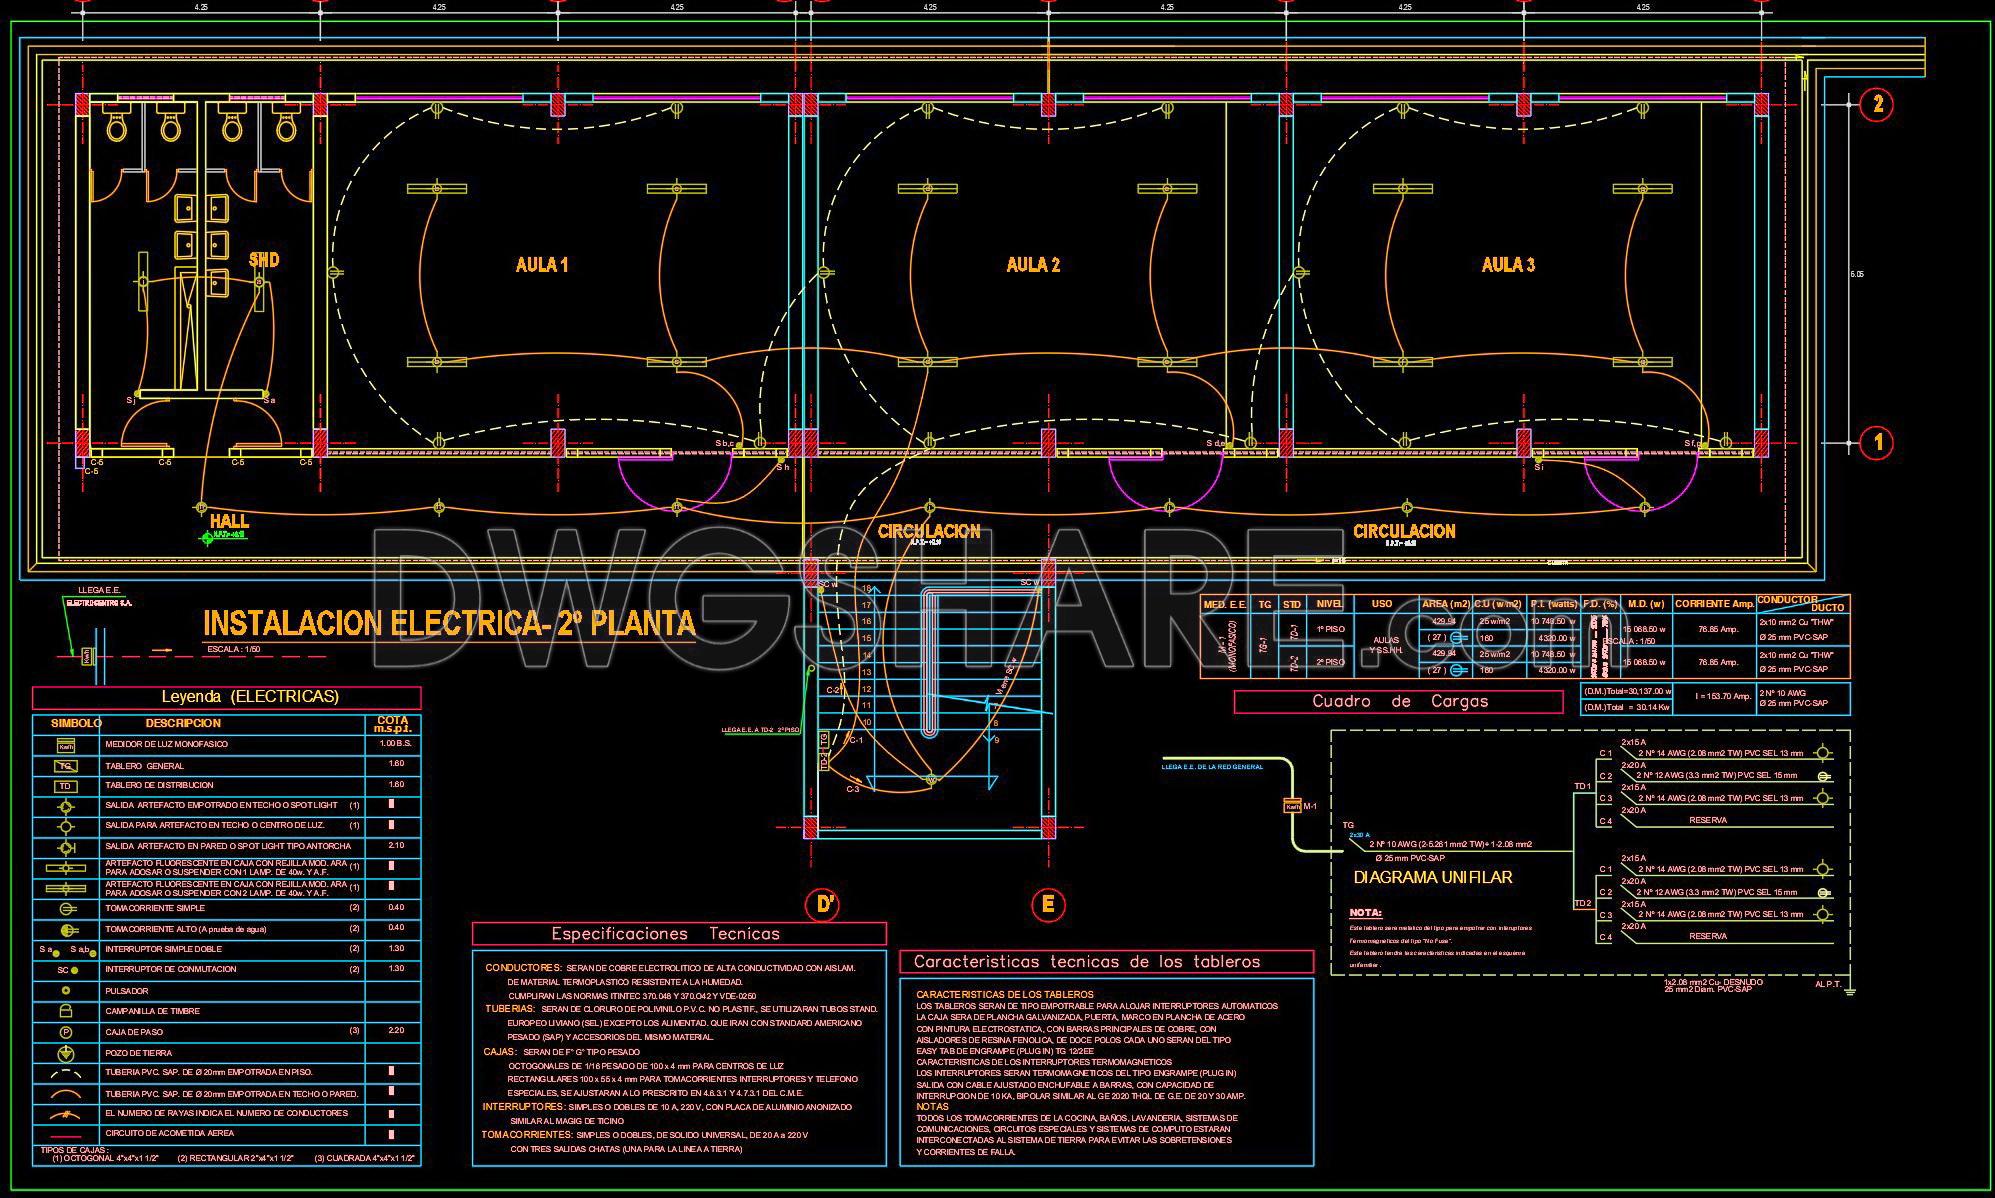Select the INSTALACION ELECTRICA- 2º PLANTA title
This screenshot has width=1995, height=1198.
(449, 623)
